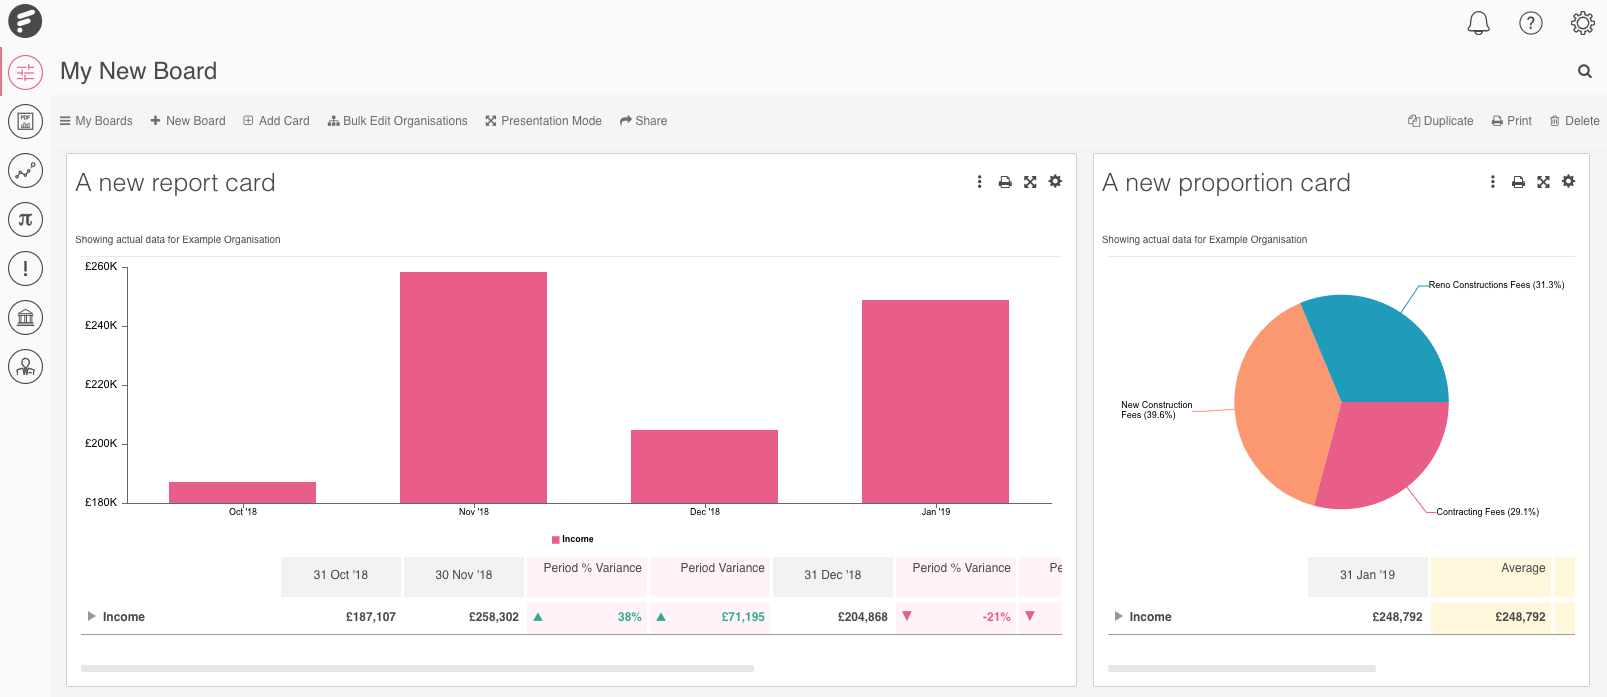Click the A new proportion card title
The width and height of the screenshot is (1607, 697).
pyautogui.click(x=1226, y=183)
